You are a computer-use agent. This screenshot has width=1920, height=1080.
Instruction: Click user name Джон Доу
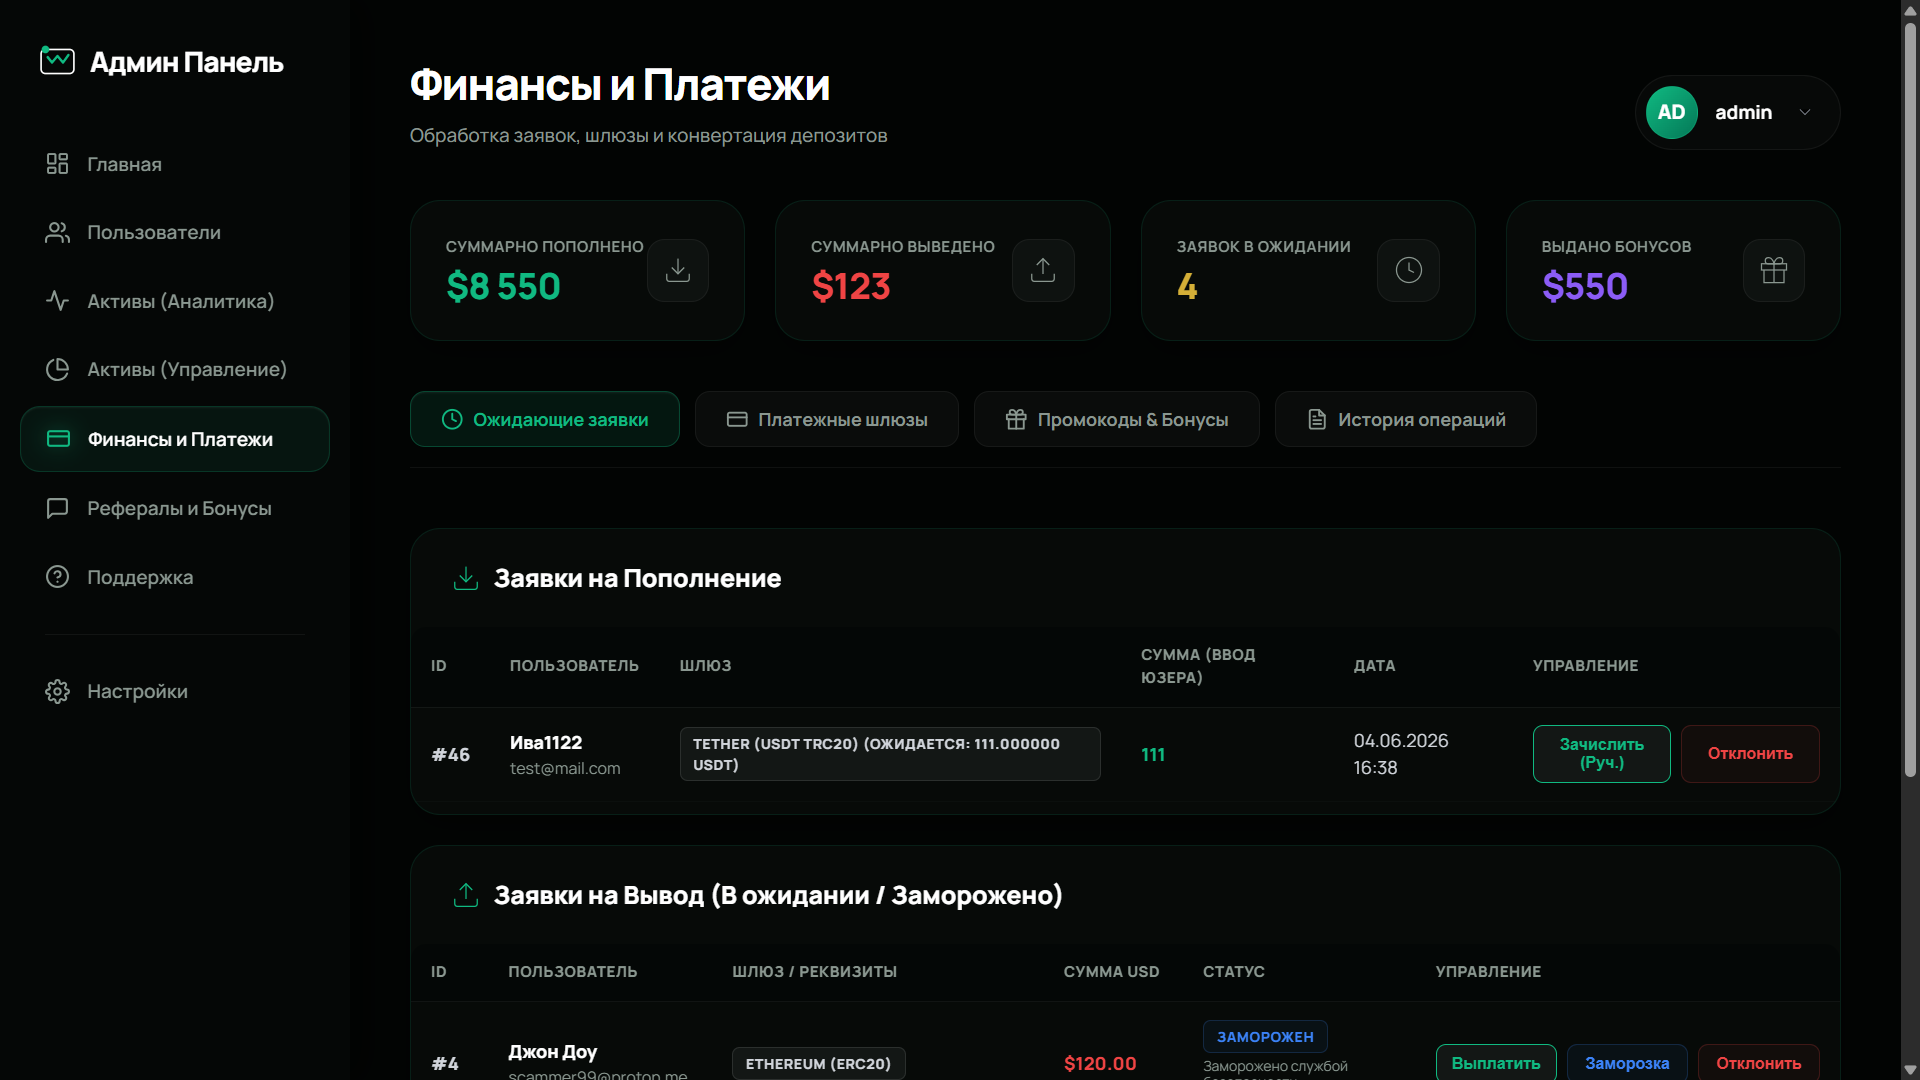click(x=552, y=1051)
